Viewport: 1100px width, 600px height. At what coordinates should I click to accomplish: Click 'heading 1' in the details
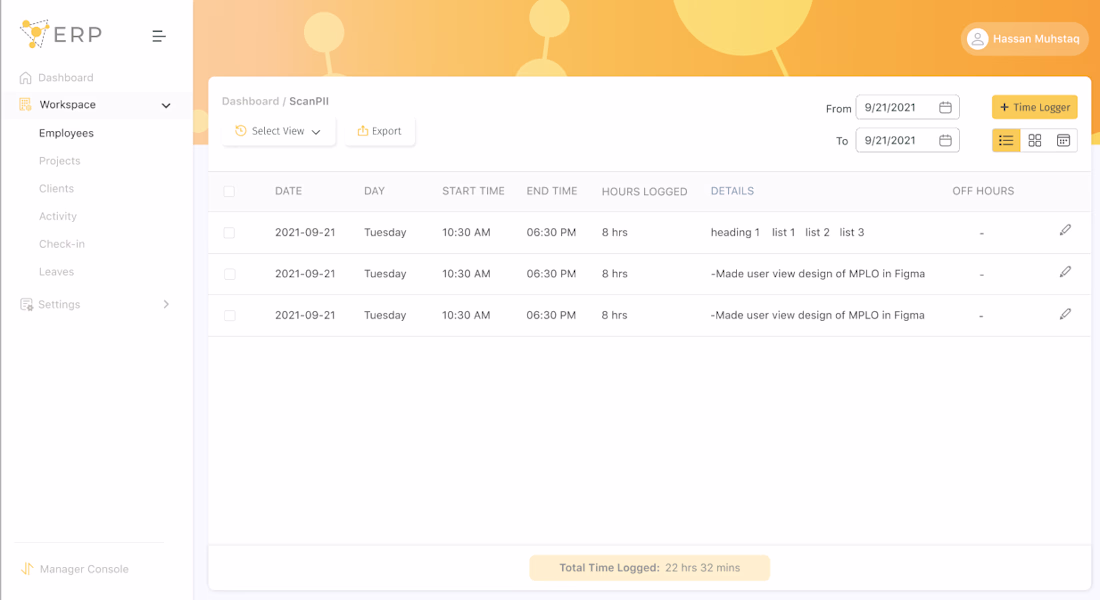click(735, 232)
